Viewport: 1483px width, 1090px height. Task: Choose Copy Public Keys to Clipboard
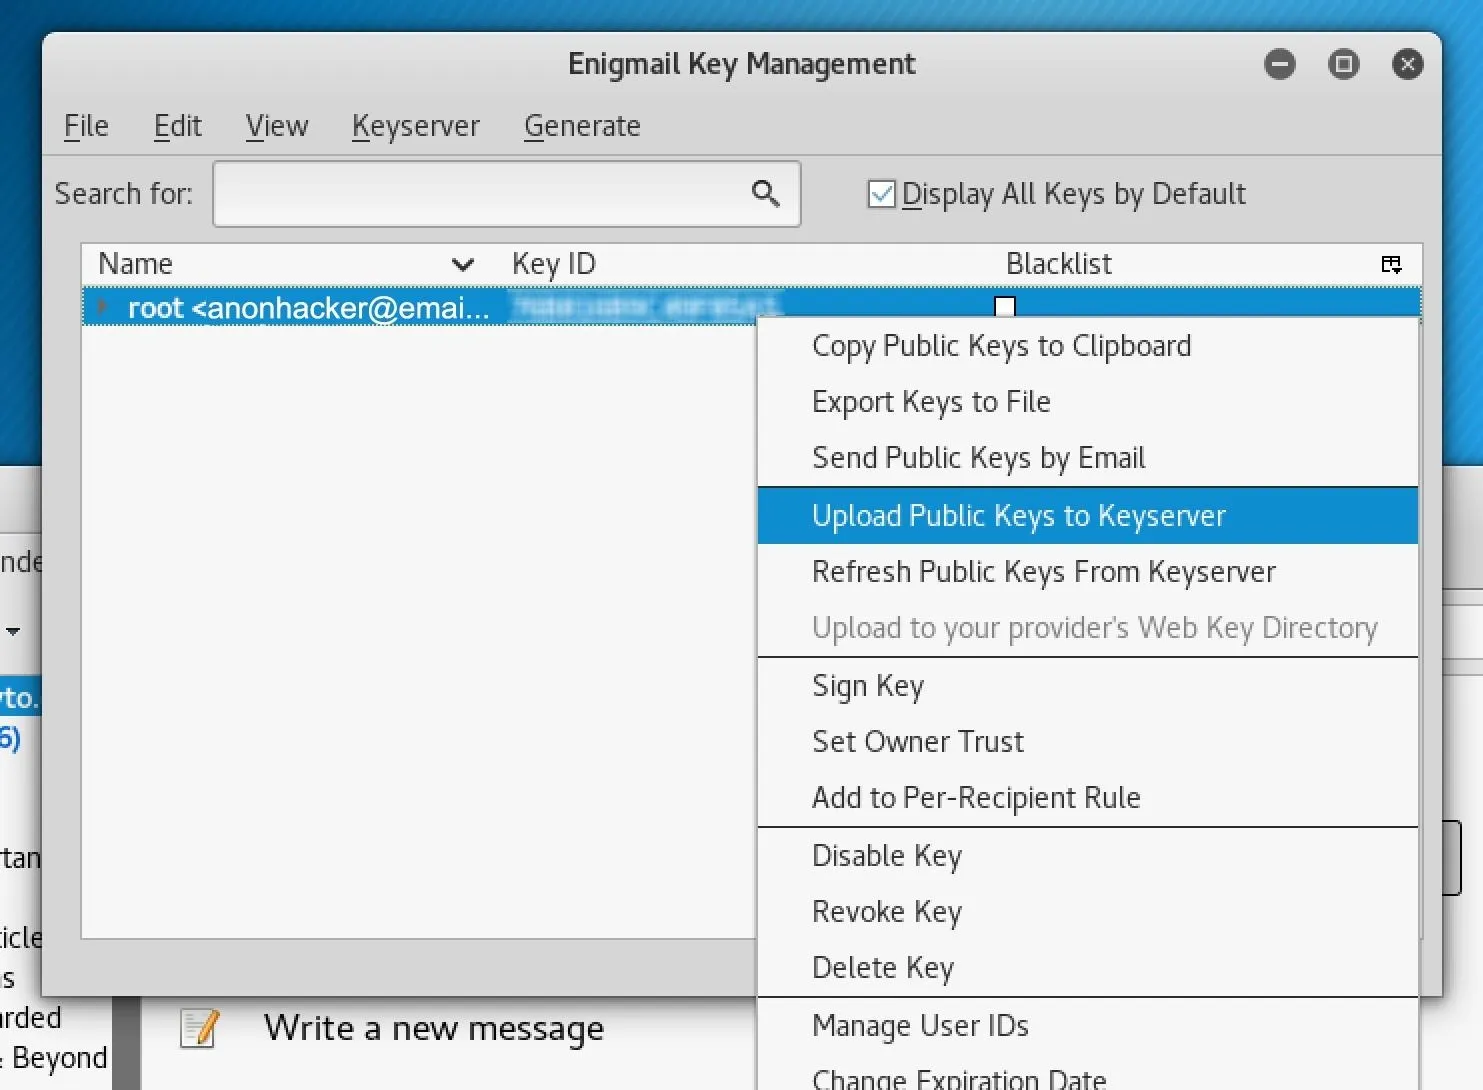pos(1001,346)
